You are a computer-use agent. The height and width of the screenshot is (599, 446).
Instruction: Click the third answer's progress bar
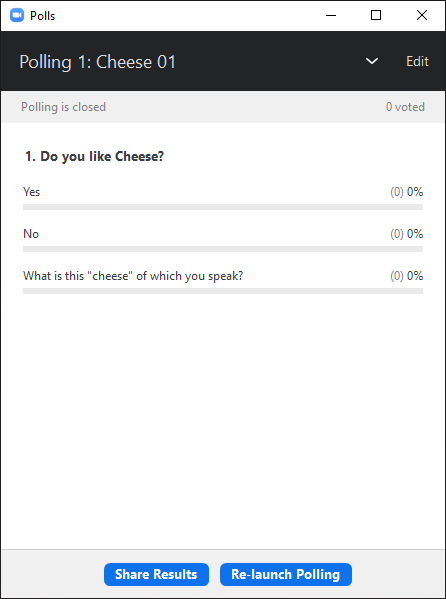pyautogui.click(x=223, y=291)
